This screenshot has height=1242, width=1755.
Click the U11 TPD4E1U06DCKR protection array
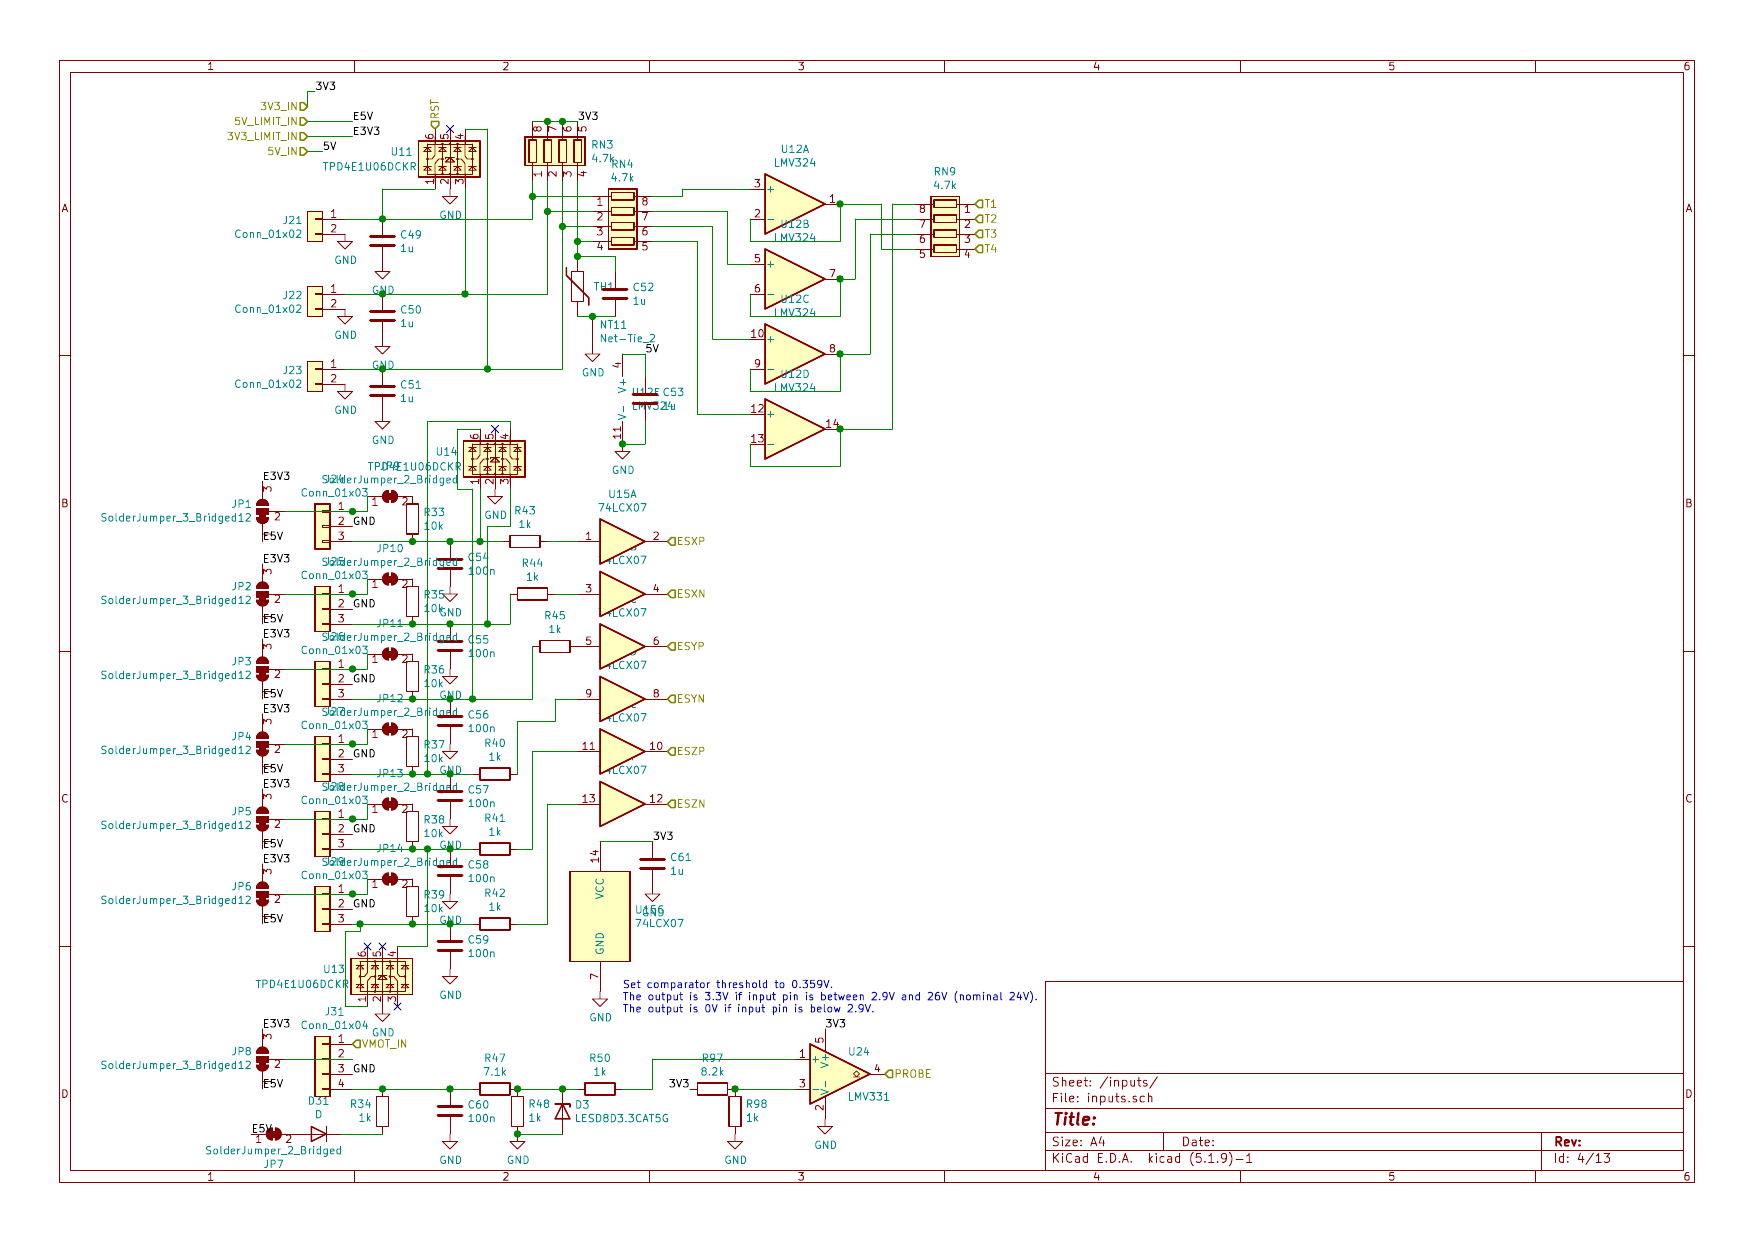449,159
